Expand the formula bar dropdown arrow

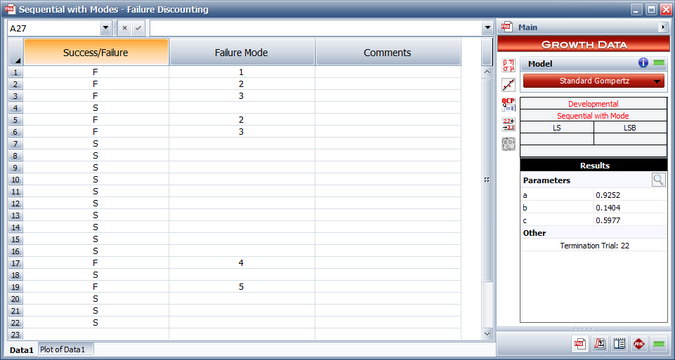tap(487, 28)
